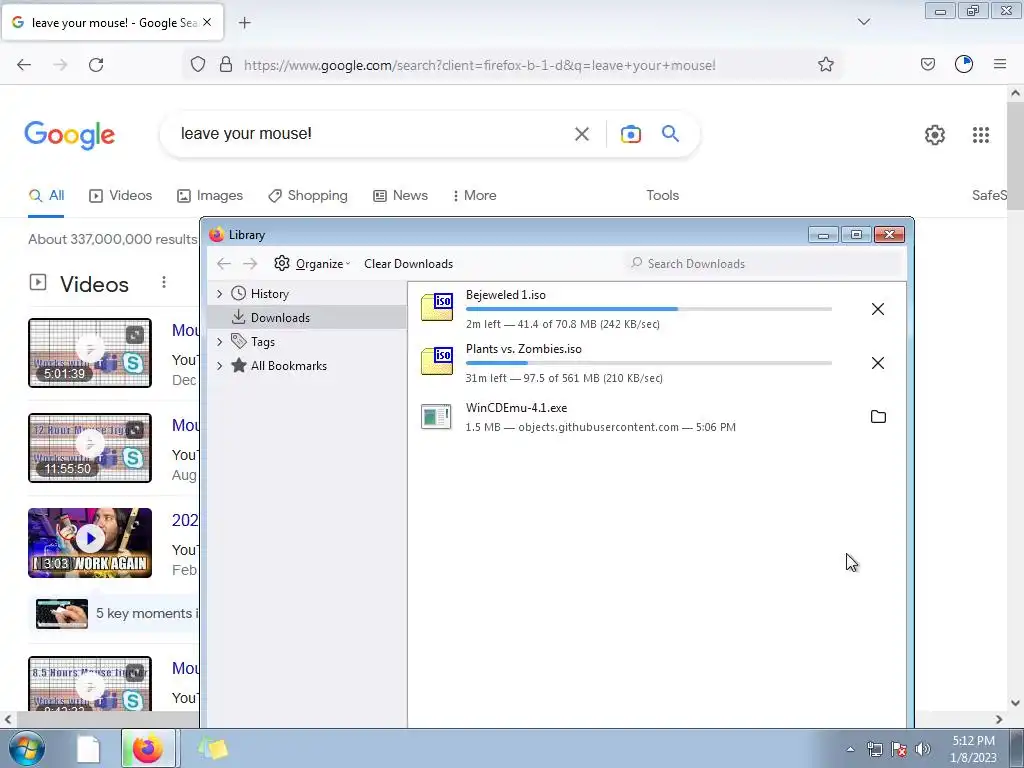Open containing folder for WinCDEmu-4.1.exe
This screenshot has width=1024, height=768.
pos(878,417)
